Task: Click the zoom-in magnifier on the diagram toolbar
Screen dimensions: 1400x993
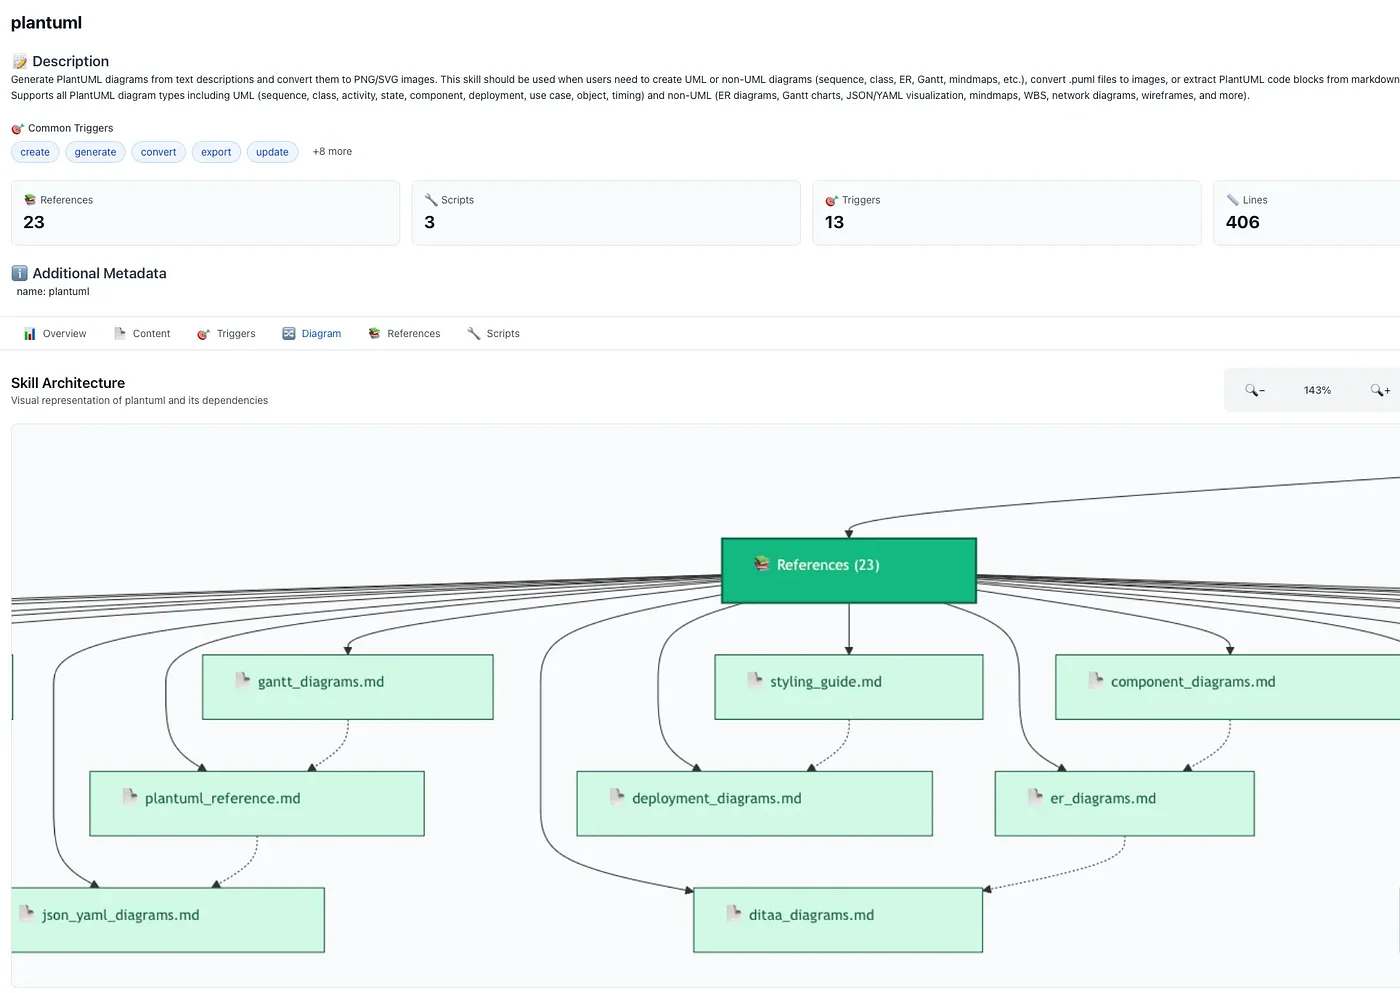Action: pyautogui.click(x=1380, y=390)
